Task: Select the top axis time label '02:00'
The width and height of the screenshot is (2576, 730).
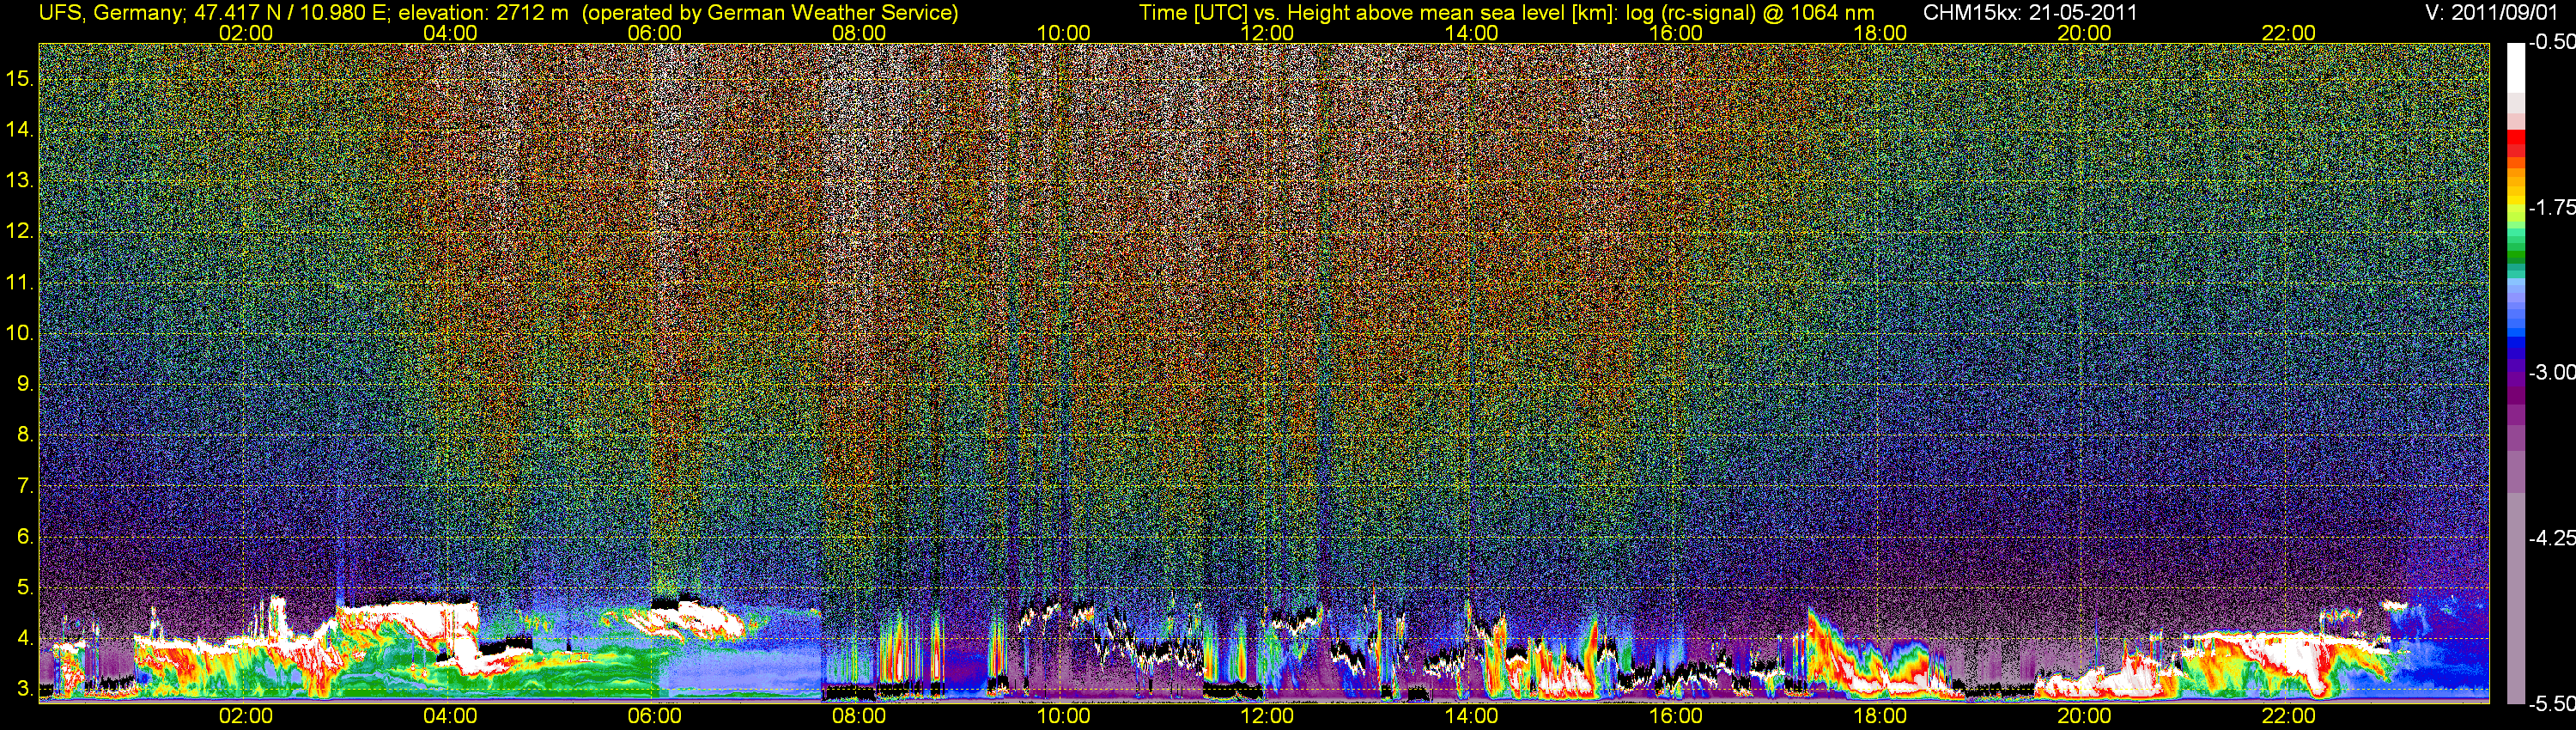Action: point(246,33)
